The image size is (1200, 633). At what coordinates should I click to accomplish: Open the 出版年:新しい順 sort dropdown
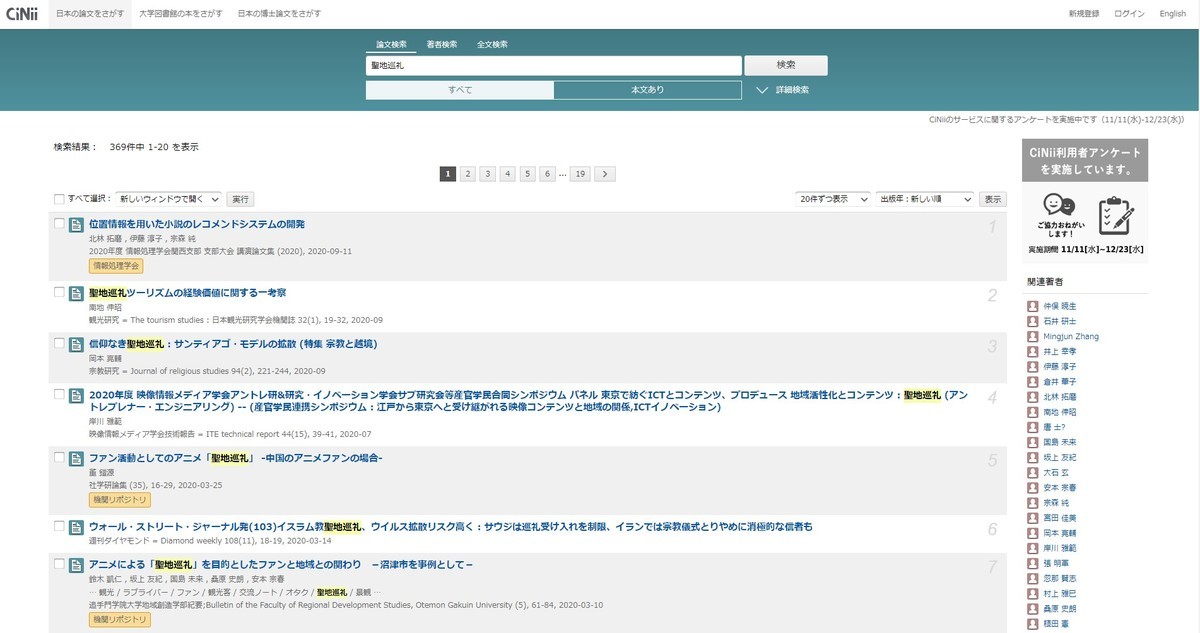(x=925, y=199)
